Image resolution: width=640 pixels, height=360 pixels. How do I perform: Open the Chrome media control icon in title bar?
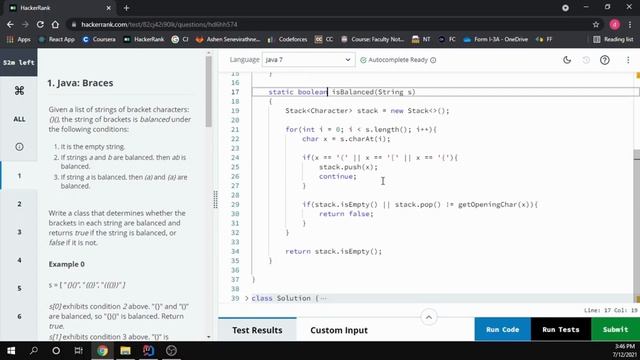[x=565, y=8]
